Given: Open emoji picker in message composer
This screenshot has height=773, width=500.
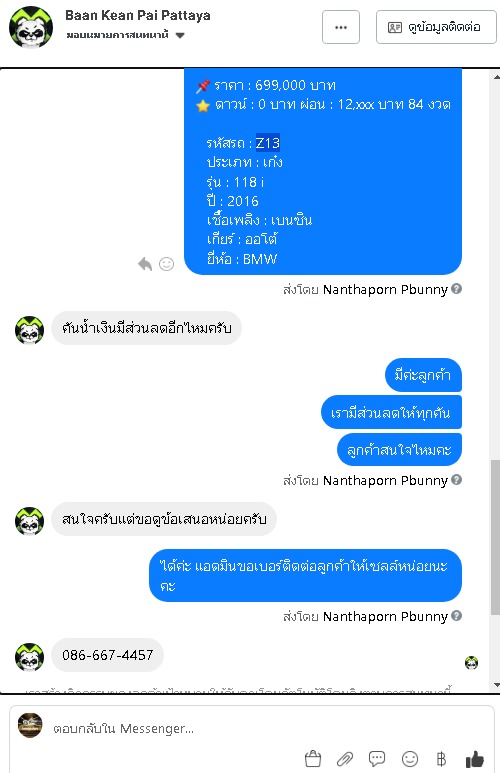Looking at the screenshot, I should (410, 759).
